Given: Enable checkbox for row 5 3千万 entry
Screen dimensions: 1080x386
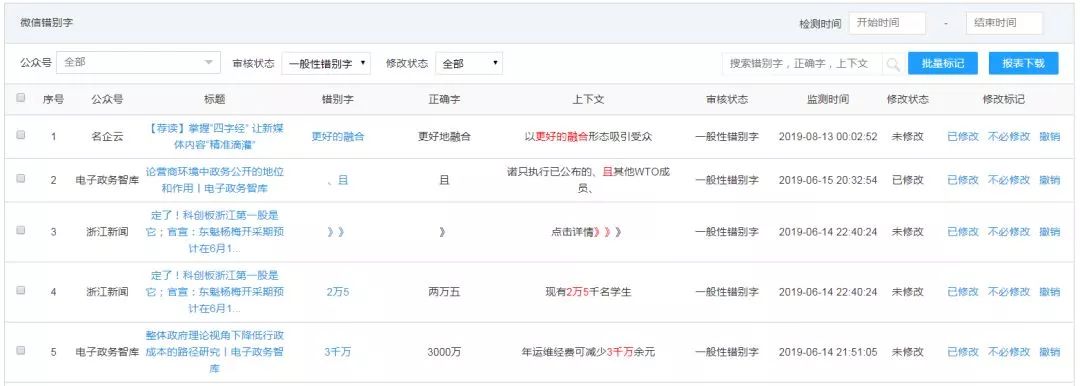Looking at the screenshot, I should click(21, 350).
